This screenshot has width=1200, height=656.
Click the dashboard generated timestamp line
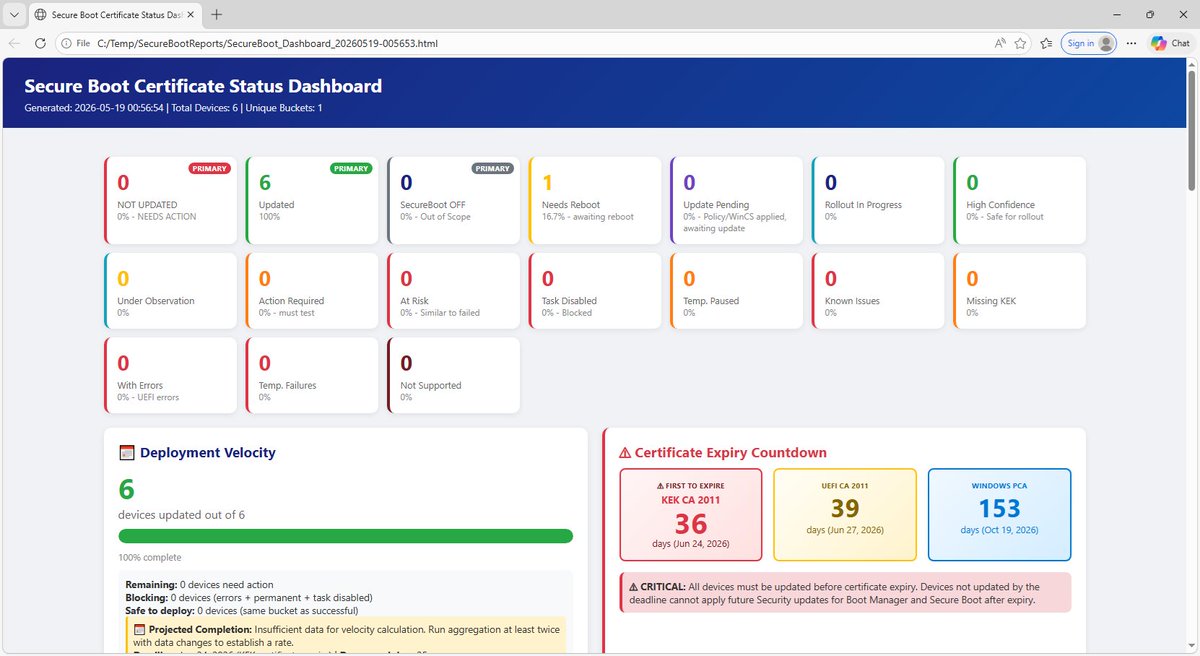[173, 107]
